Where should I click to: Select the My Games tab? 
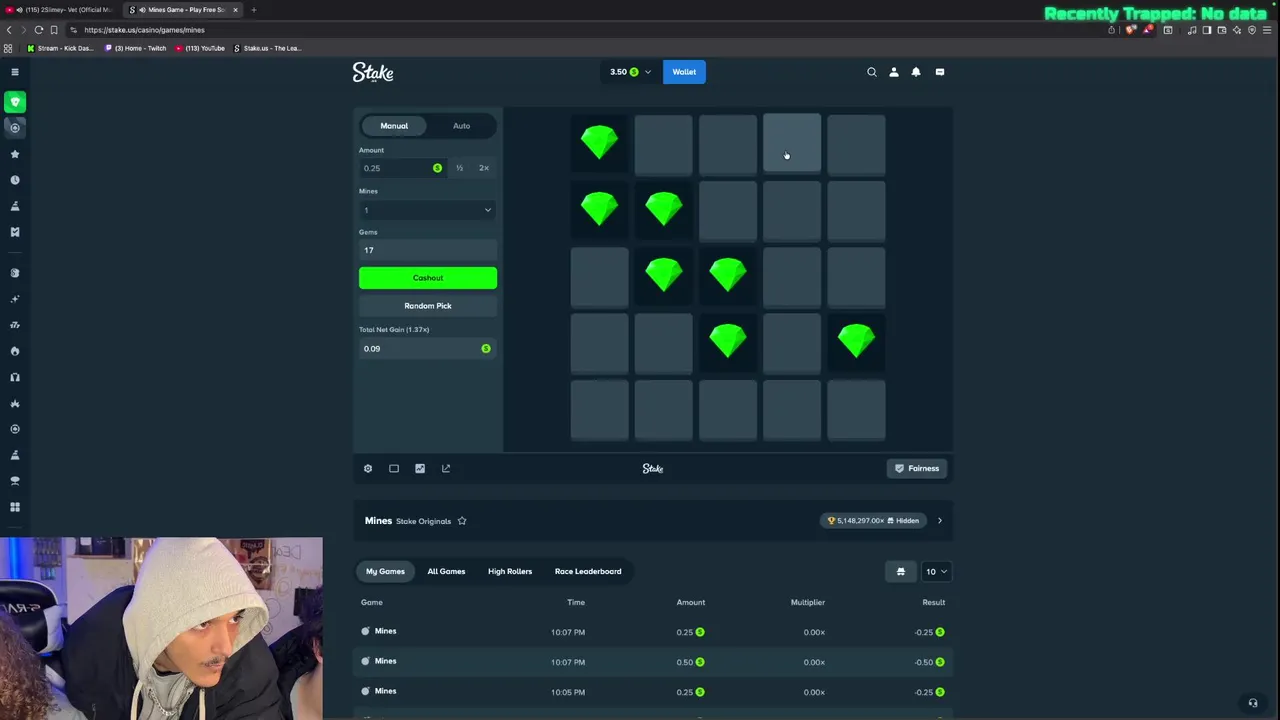click(385, 571)
